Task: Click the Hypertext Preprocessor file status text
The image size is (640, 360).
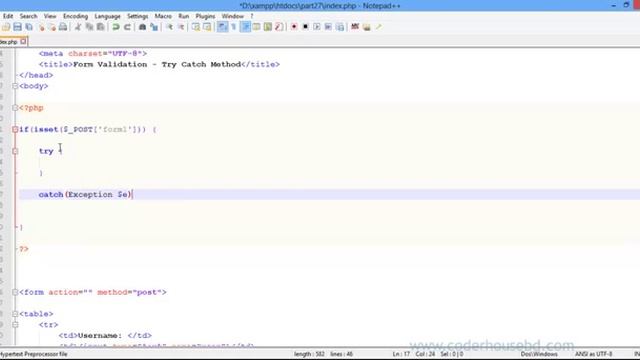Action: point(33,354)
